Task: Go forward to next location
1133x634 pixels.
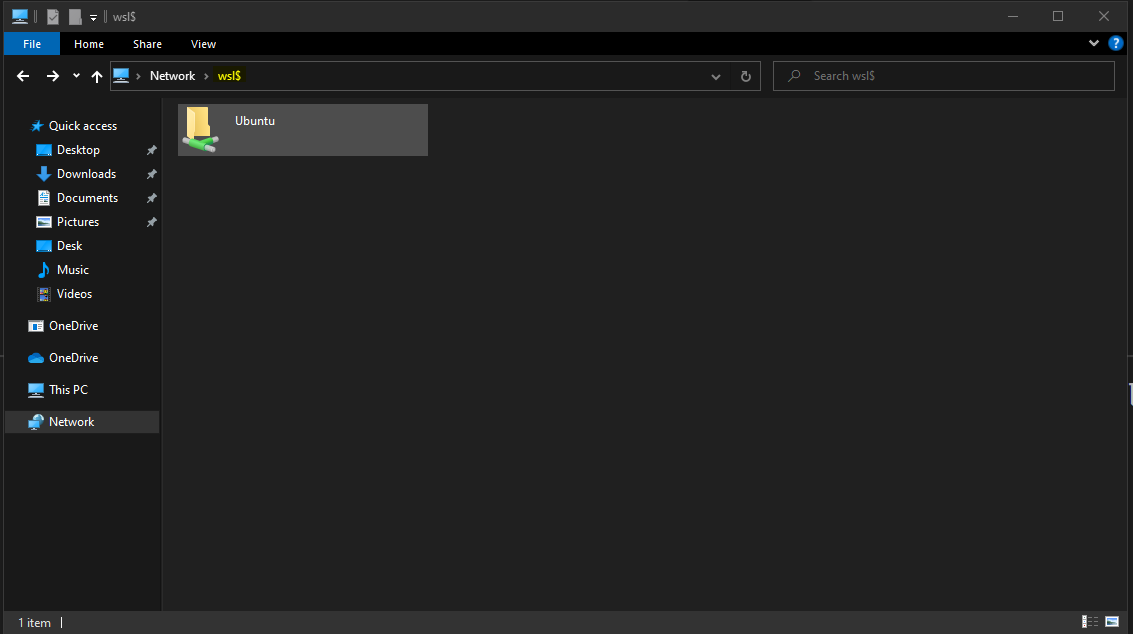Action: click(53, 76)
